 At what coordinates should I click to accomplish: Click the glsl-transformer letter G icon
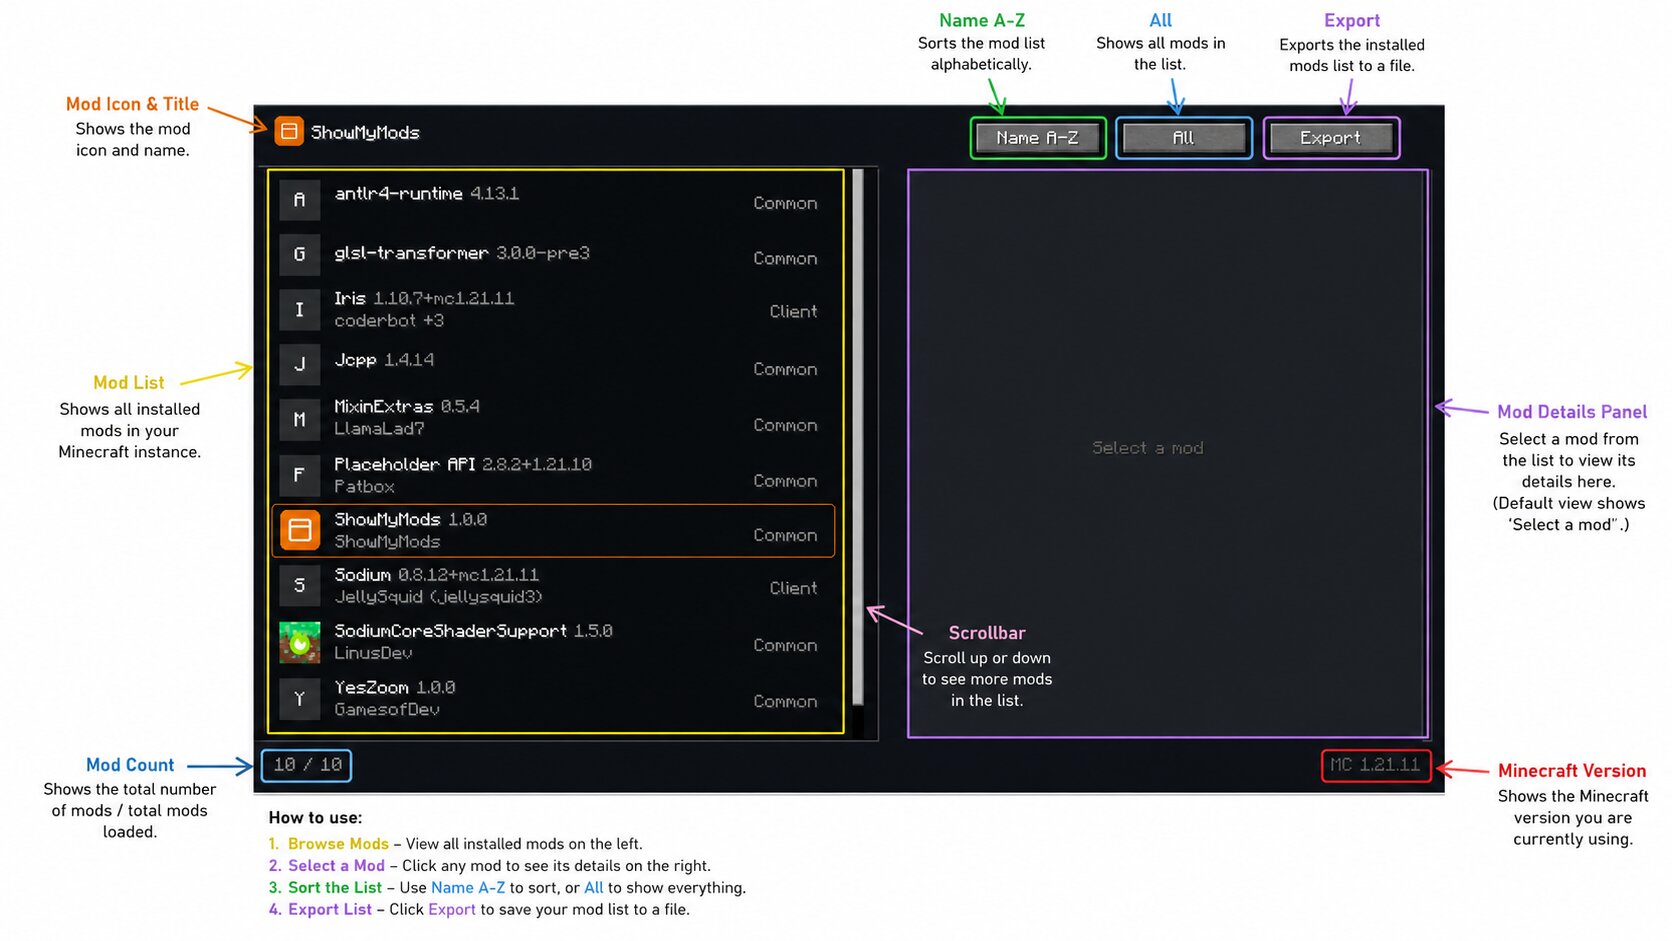click(299, 255)
